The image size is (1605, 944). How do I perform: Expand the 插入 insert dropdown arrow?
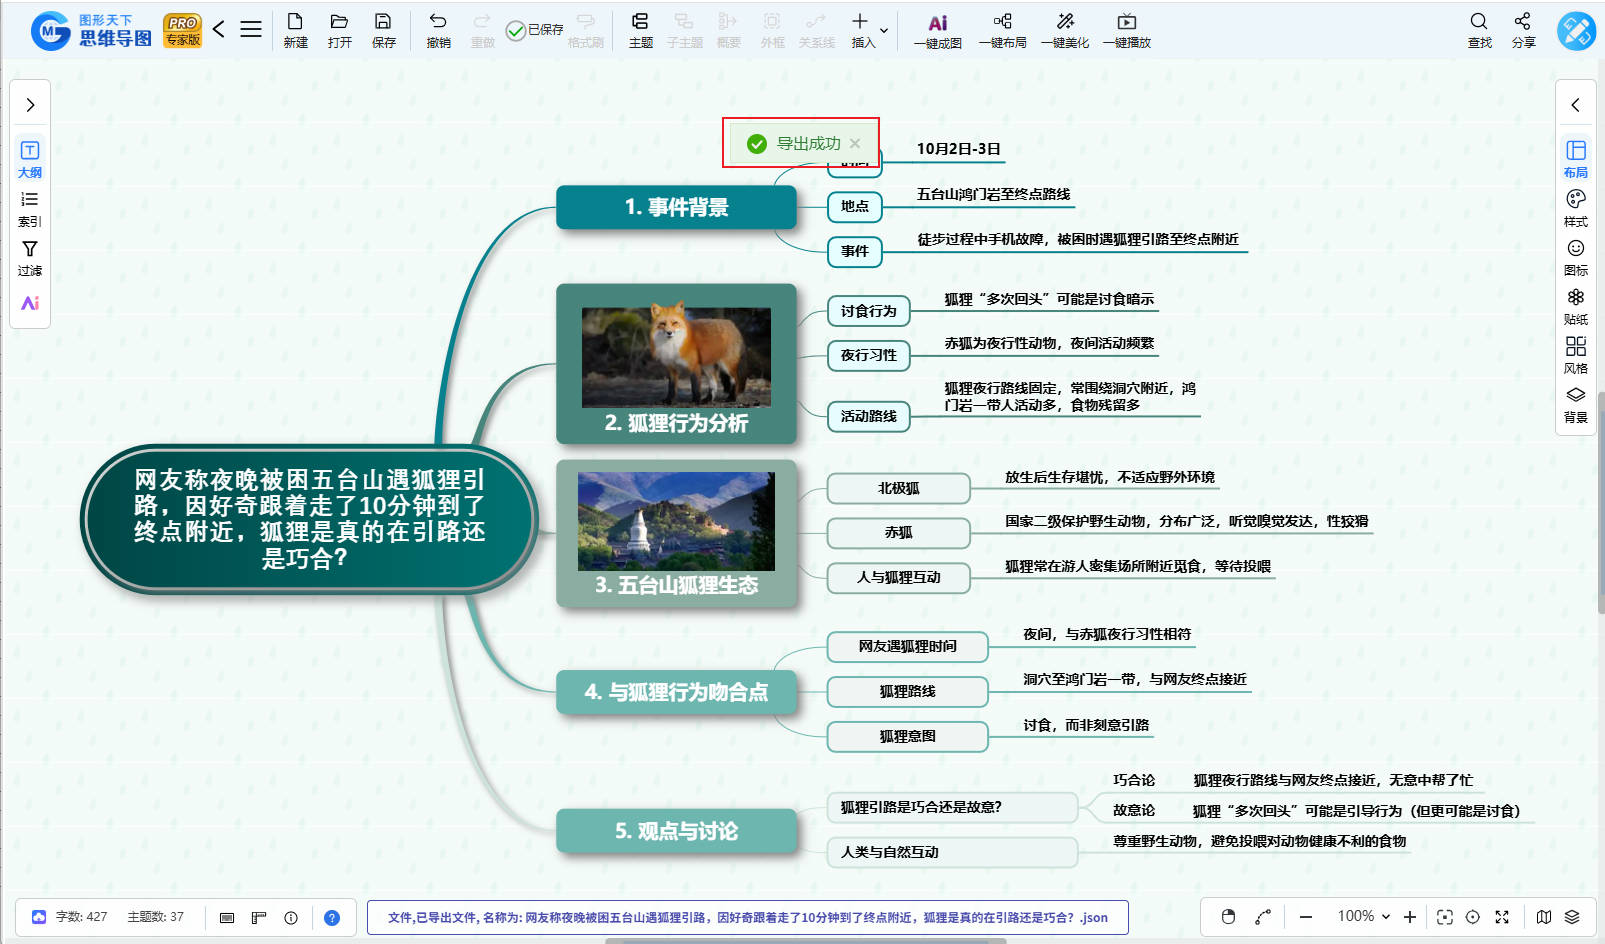(x=884, y=31)
